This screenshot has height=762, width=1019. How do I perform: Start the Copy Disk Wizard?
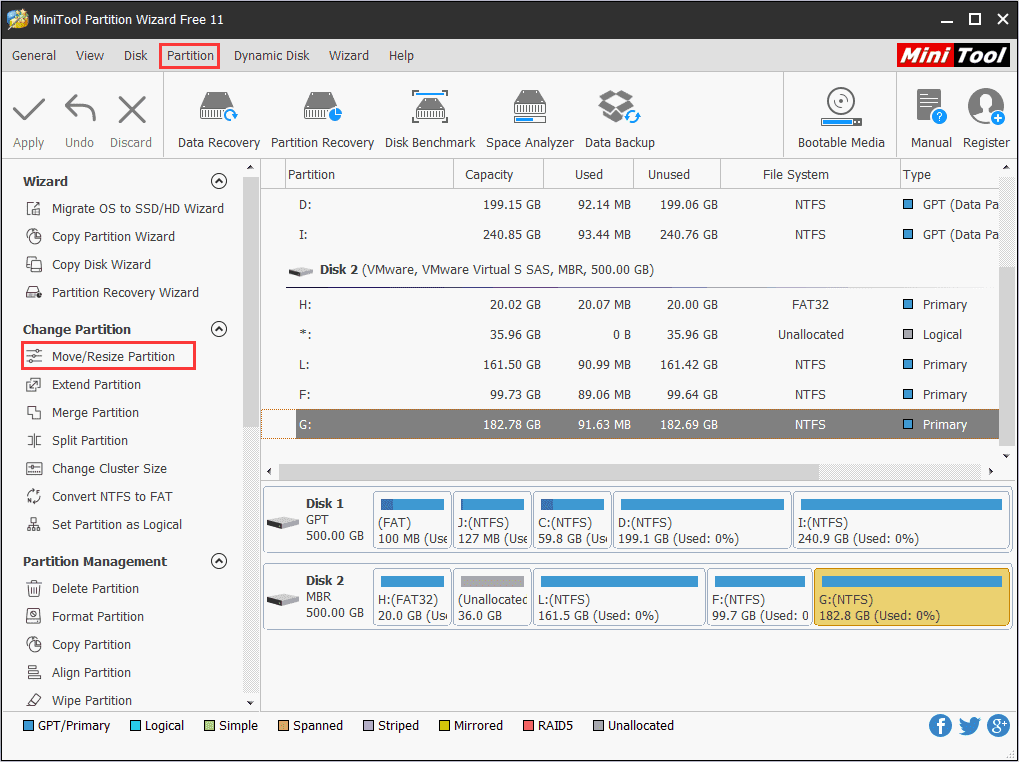[x=88, y=264]
